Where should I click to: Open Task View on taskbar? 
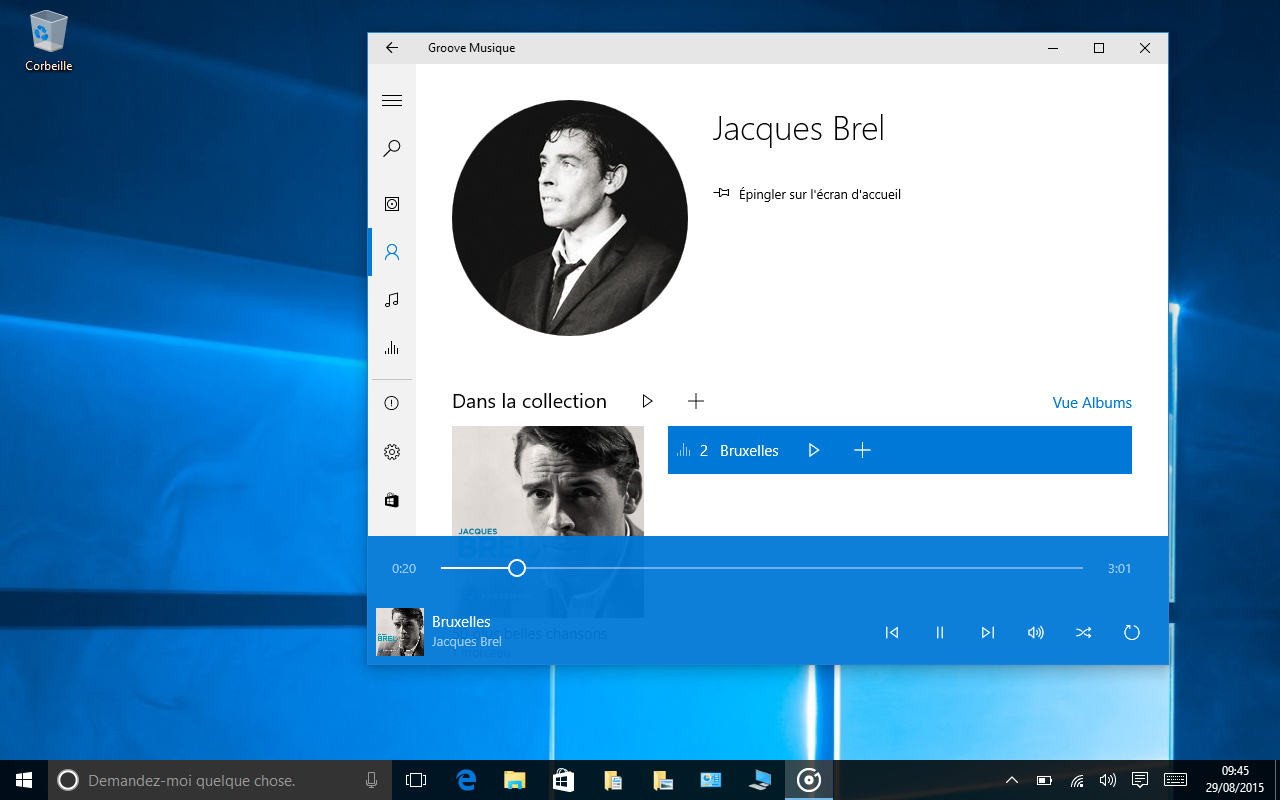[x=416, y=780]
